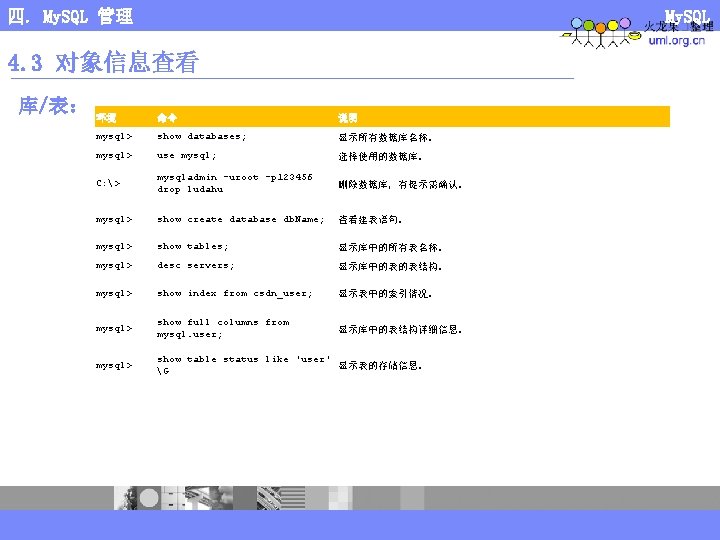
Task: Select description '显示库中的表结构详细信息.'
Action: pos(400,329)
